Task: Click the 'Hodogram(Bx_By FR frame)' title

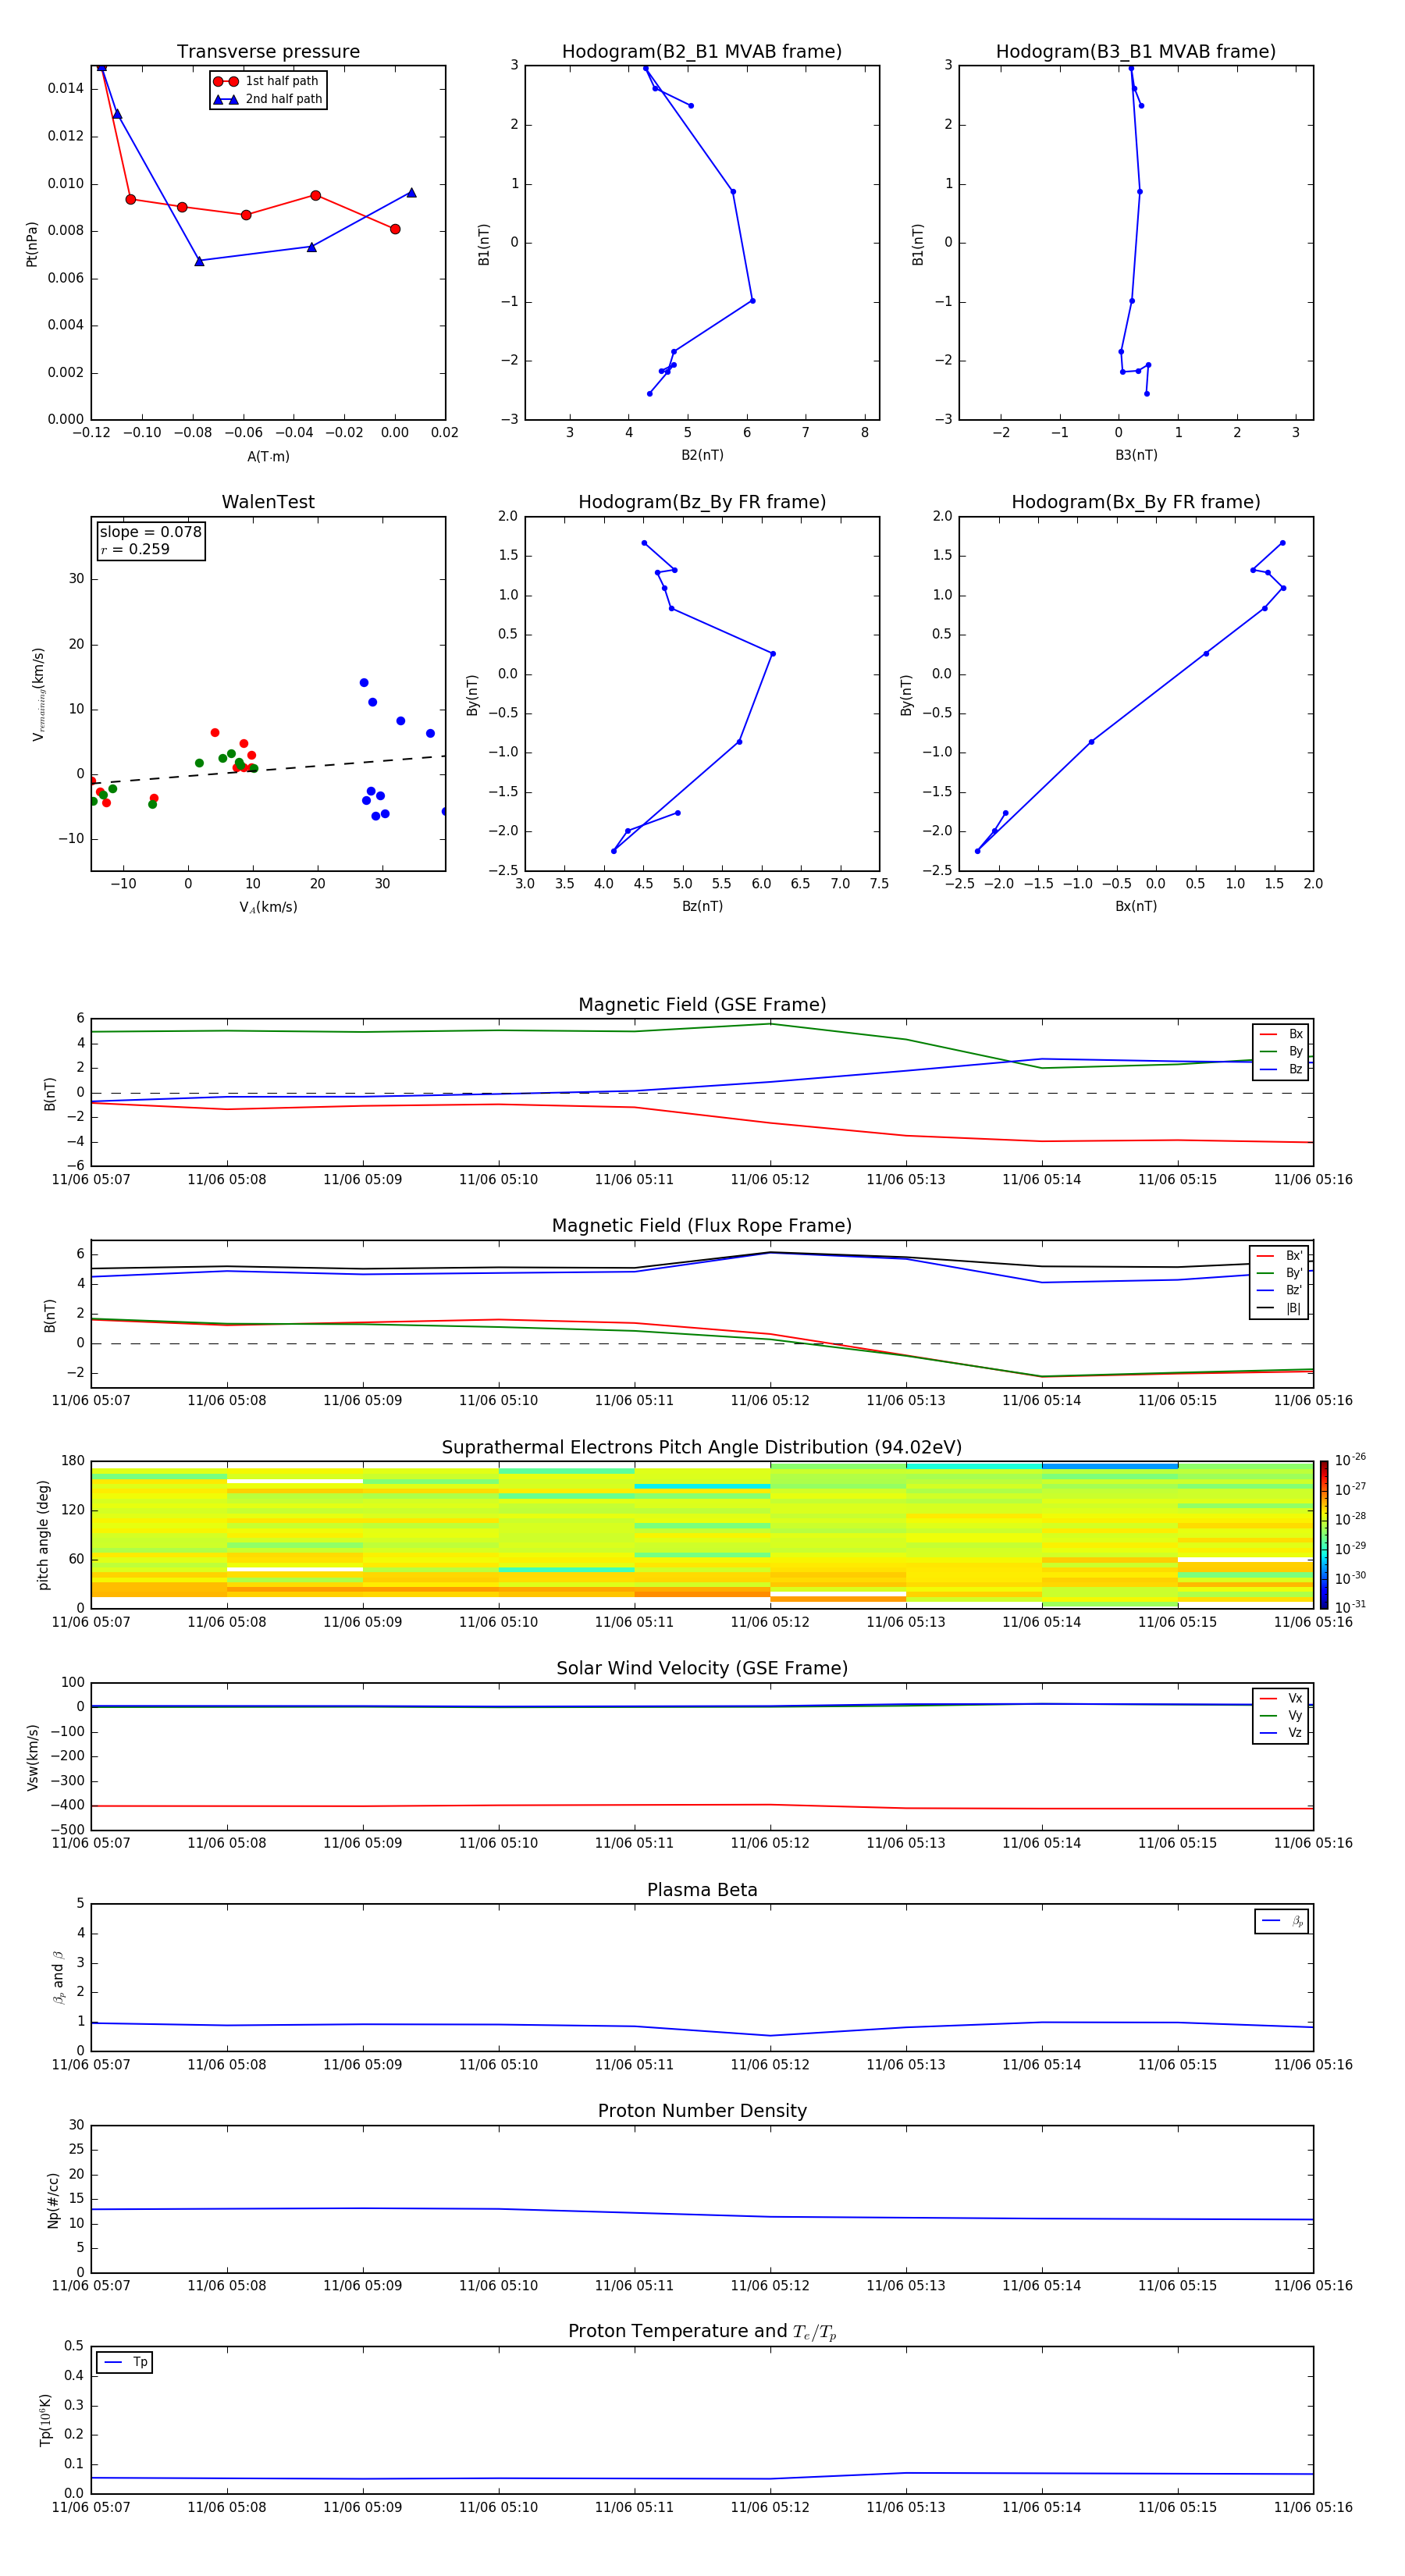Action: [1135, 502]
